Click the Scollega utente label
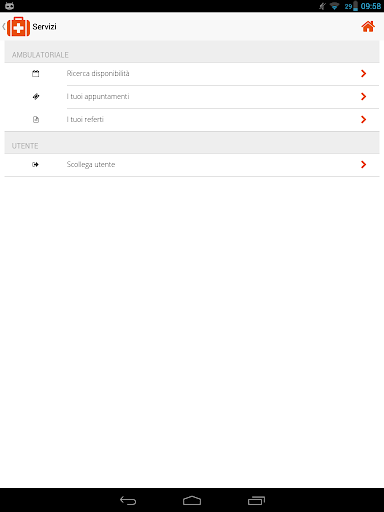 click(x=91, y=164)
